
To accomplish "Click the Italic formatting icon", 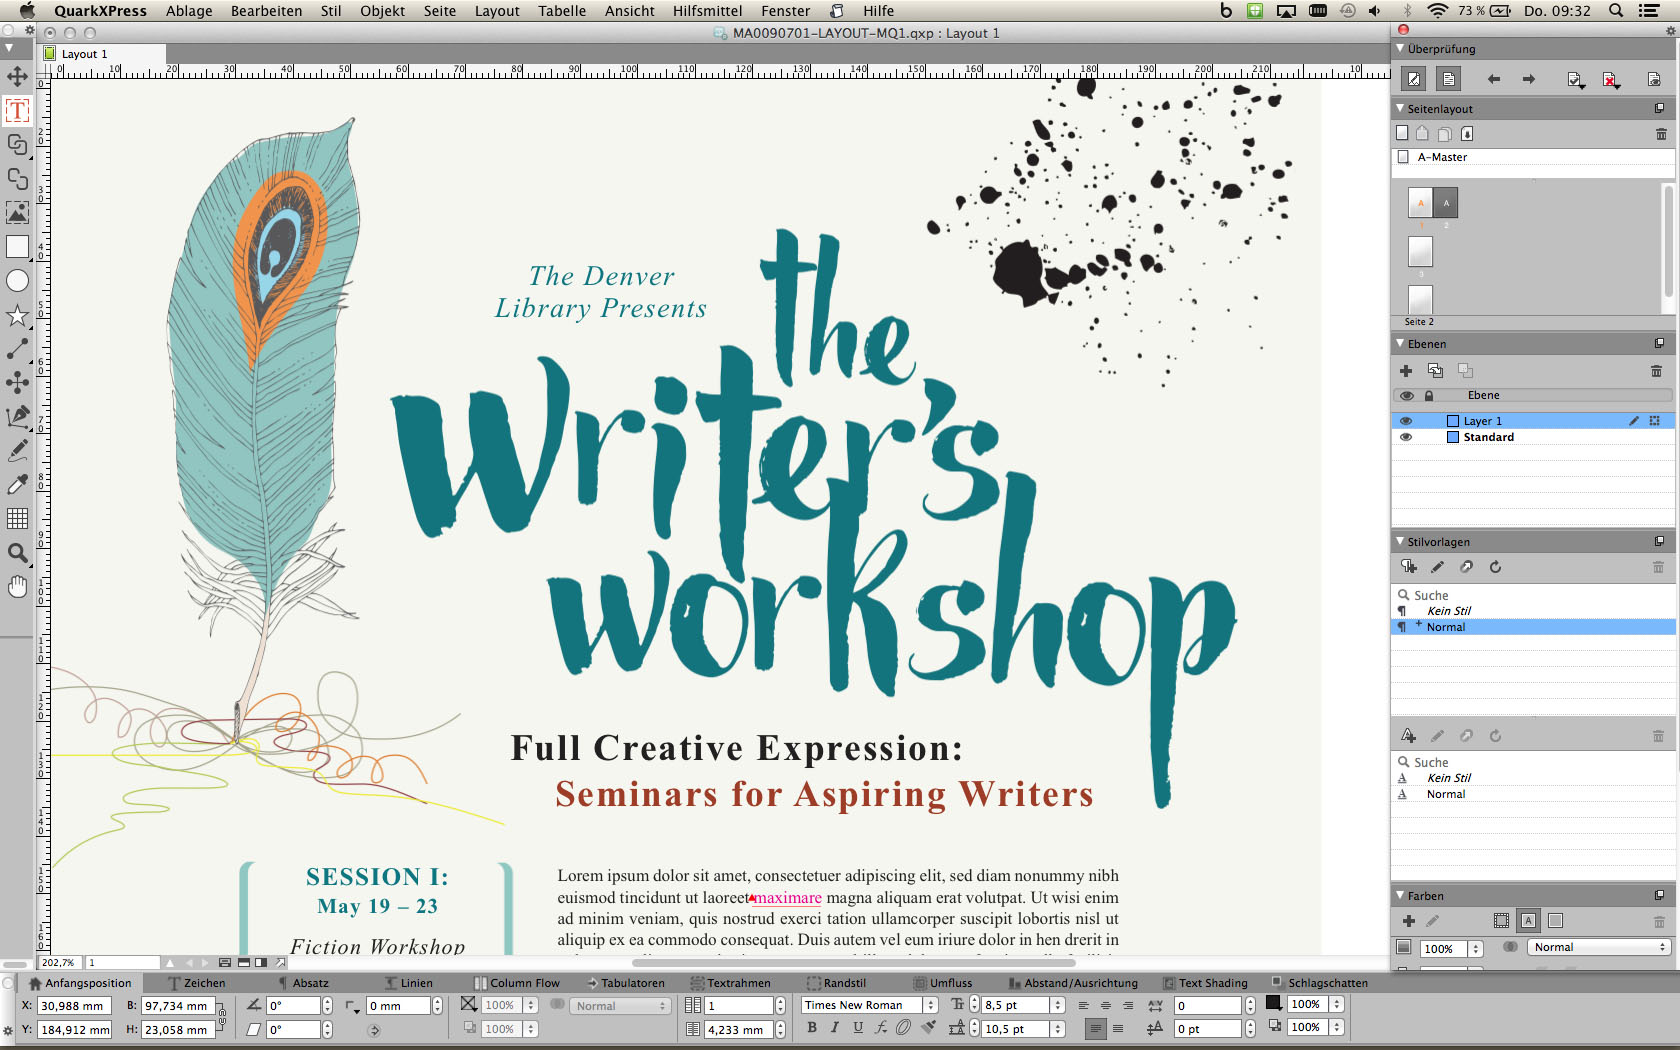I will coord(835,1028).
